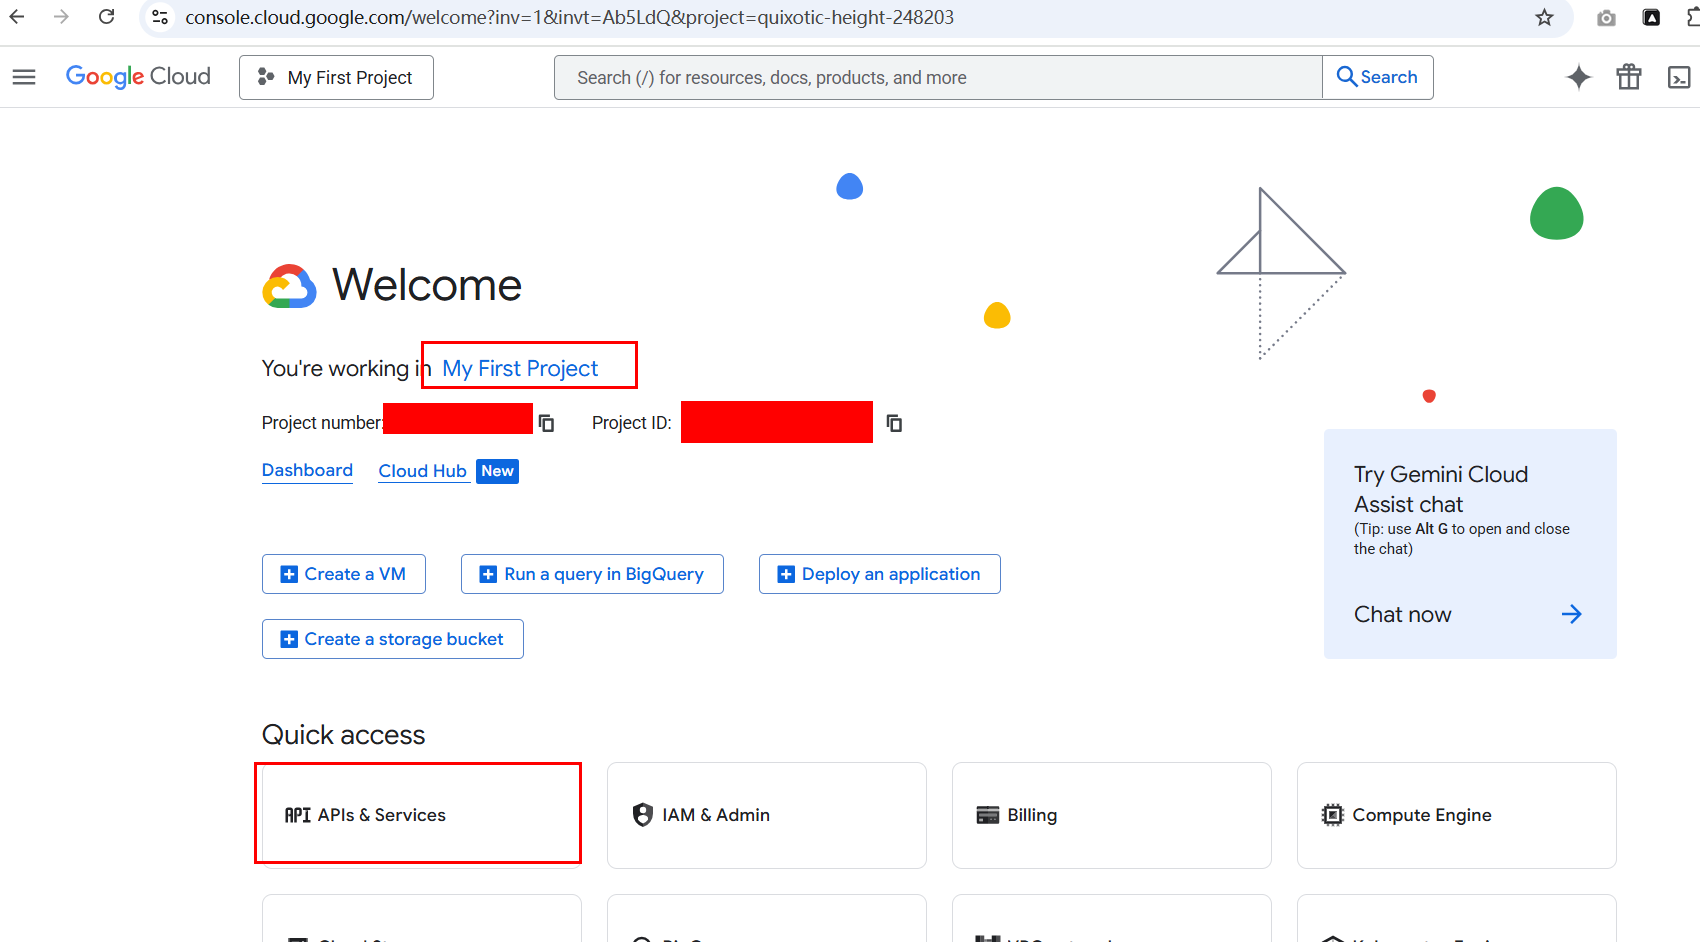Click the camera extension icon
The image size is (1700, 942).
pyautogui.click(x=1606, y=18)
